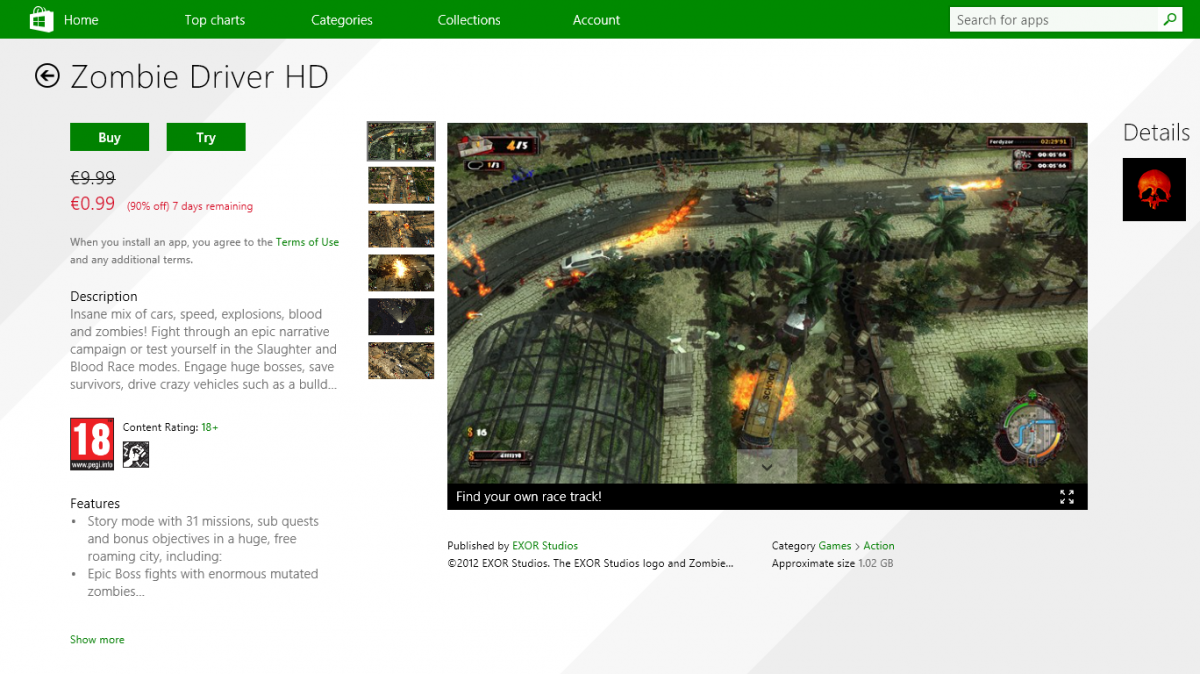Click the ©2012 EXOR Studios copyright text
The width and height of the screenshot is (1200, 674).
(x=590, y=563)
